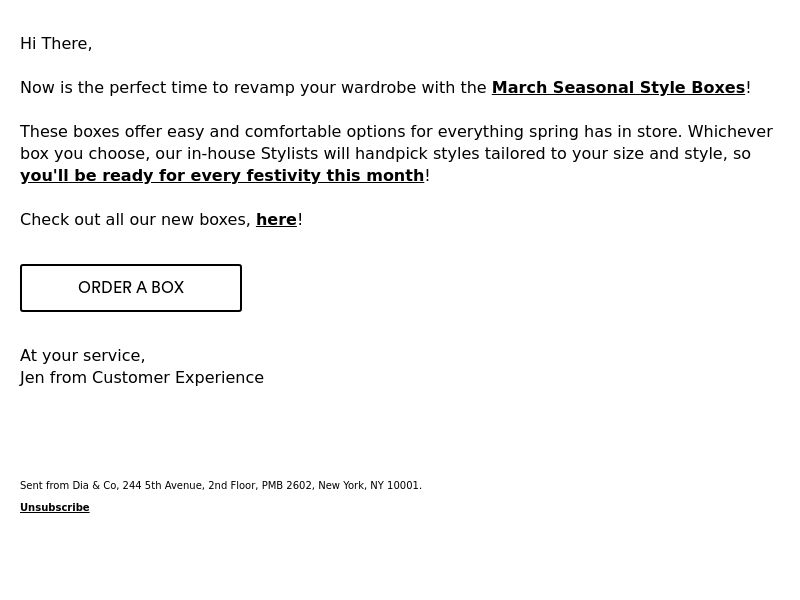Viewport: 800px width, 600px height.
Task: Click the word 'Whichever' in the paragraph
Action: [x=730, y=132]
